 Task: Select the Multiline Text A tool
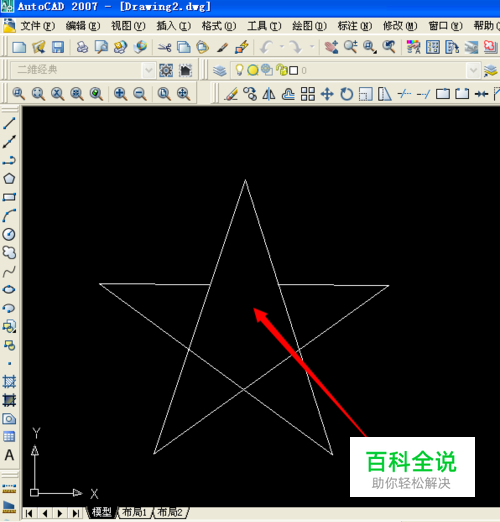tap(9, 455)
